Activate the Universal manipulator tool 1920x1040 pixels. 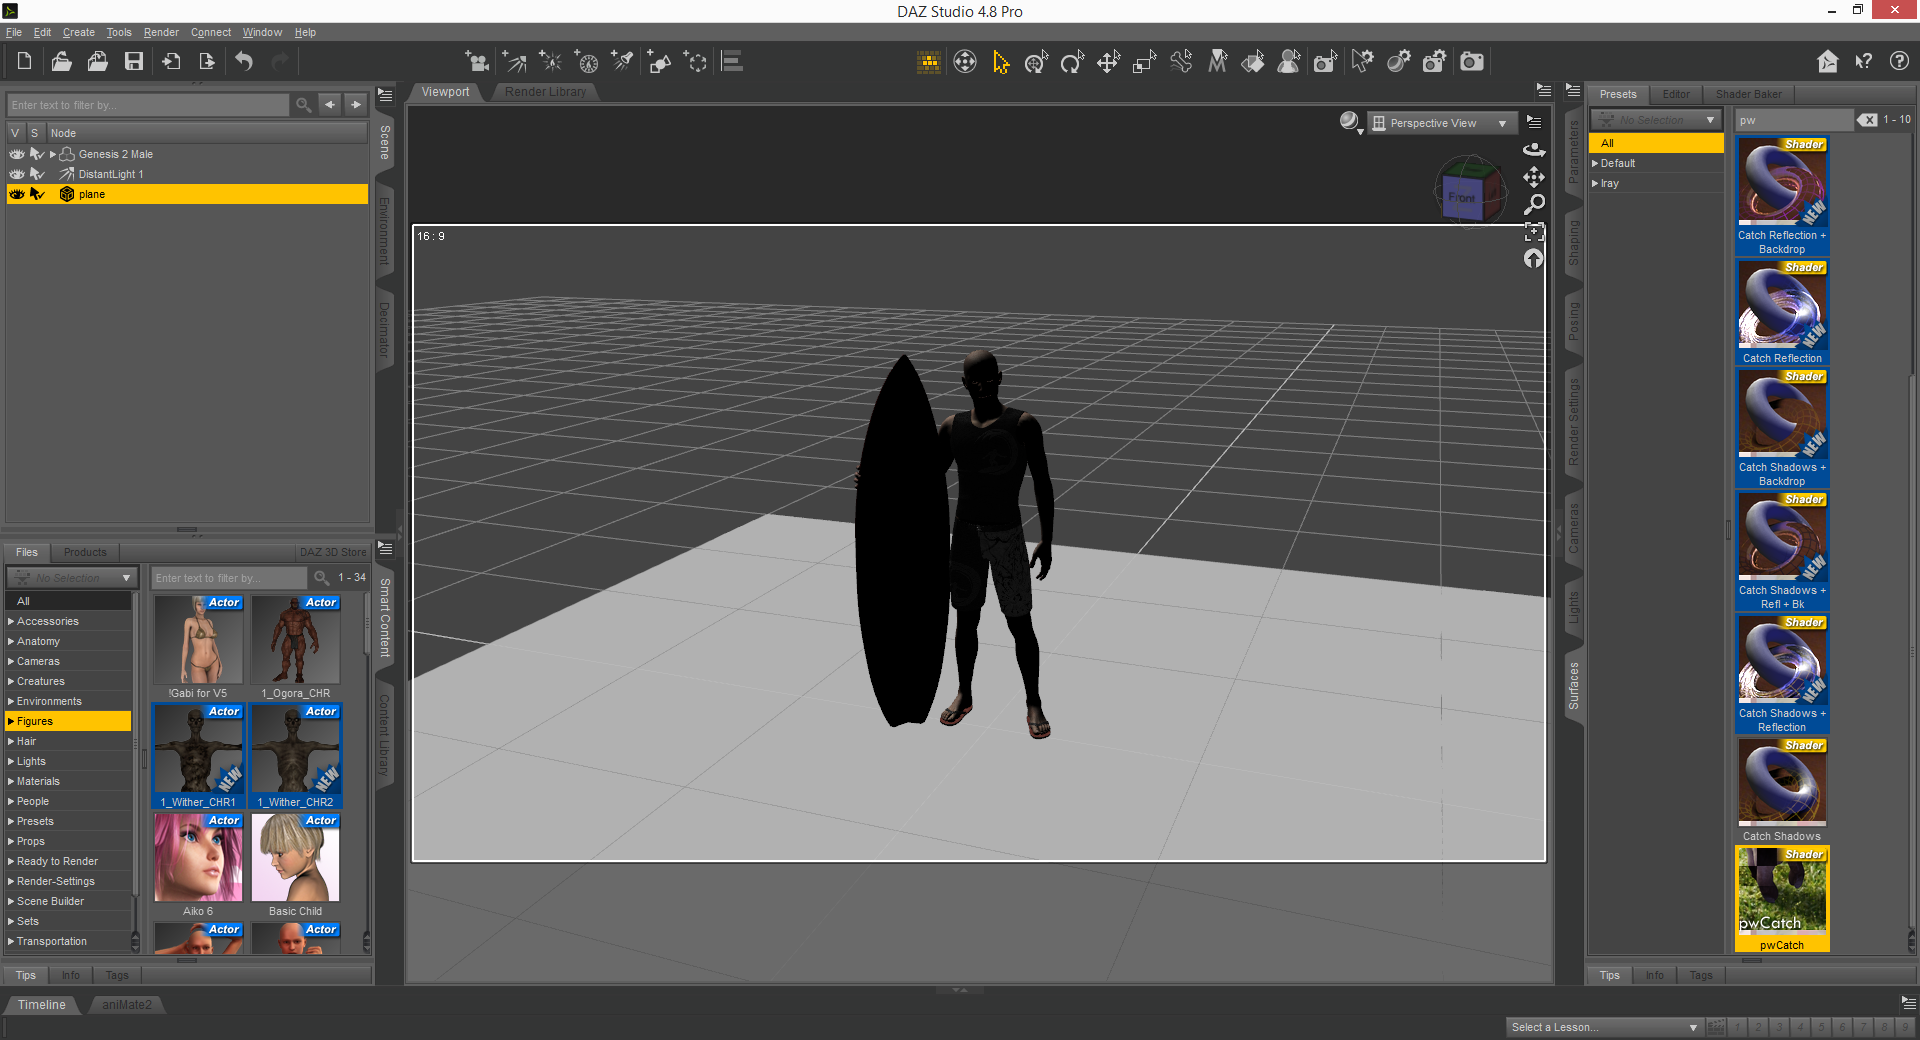click(x=1036, y=62)
